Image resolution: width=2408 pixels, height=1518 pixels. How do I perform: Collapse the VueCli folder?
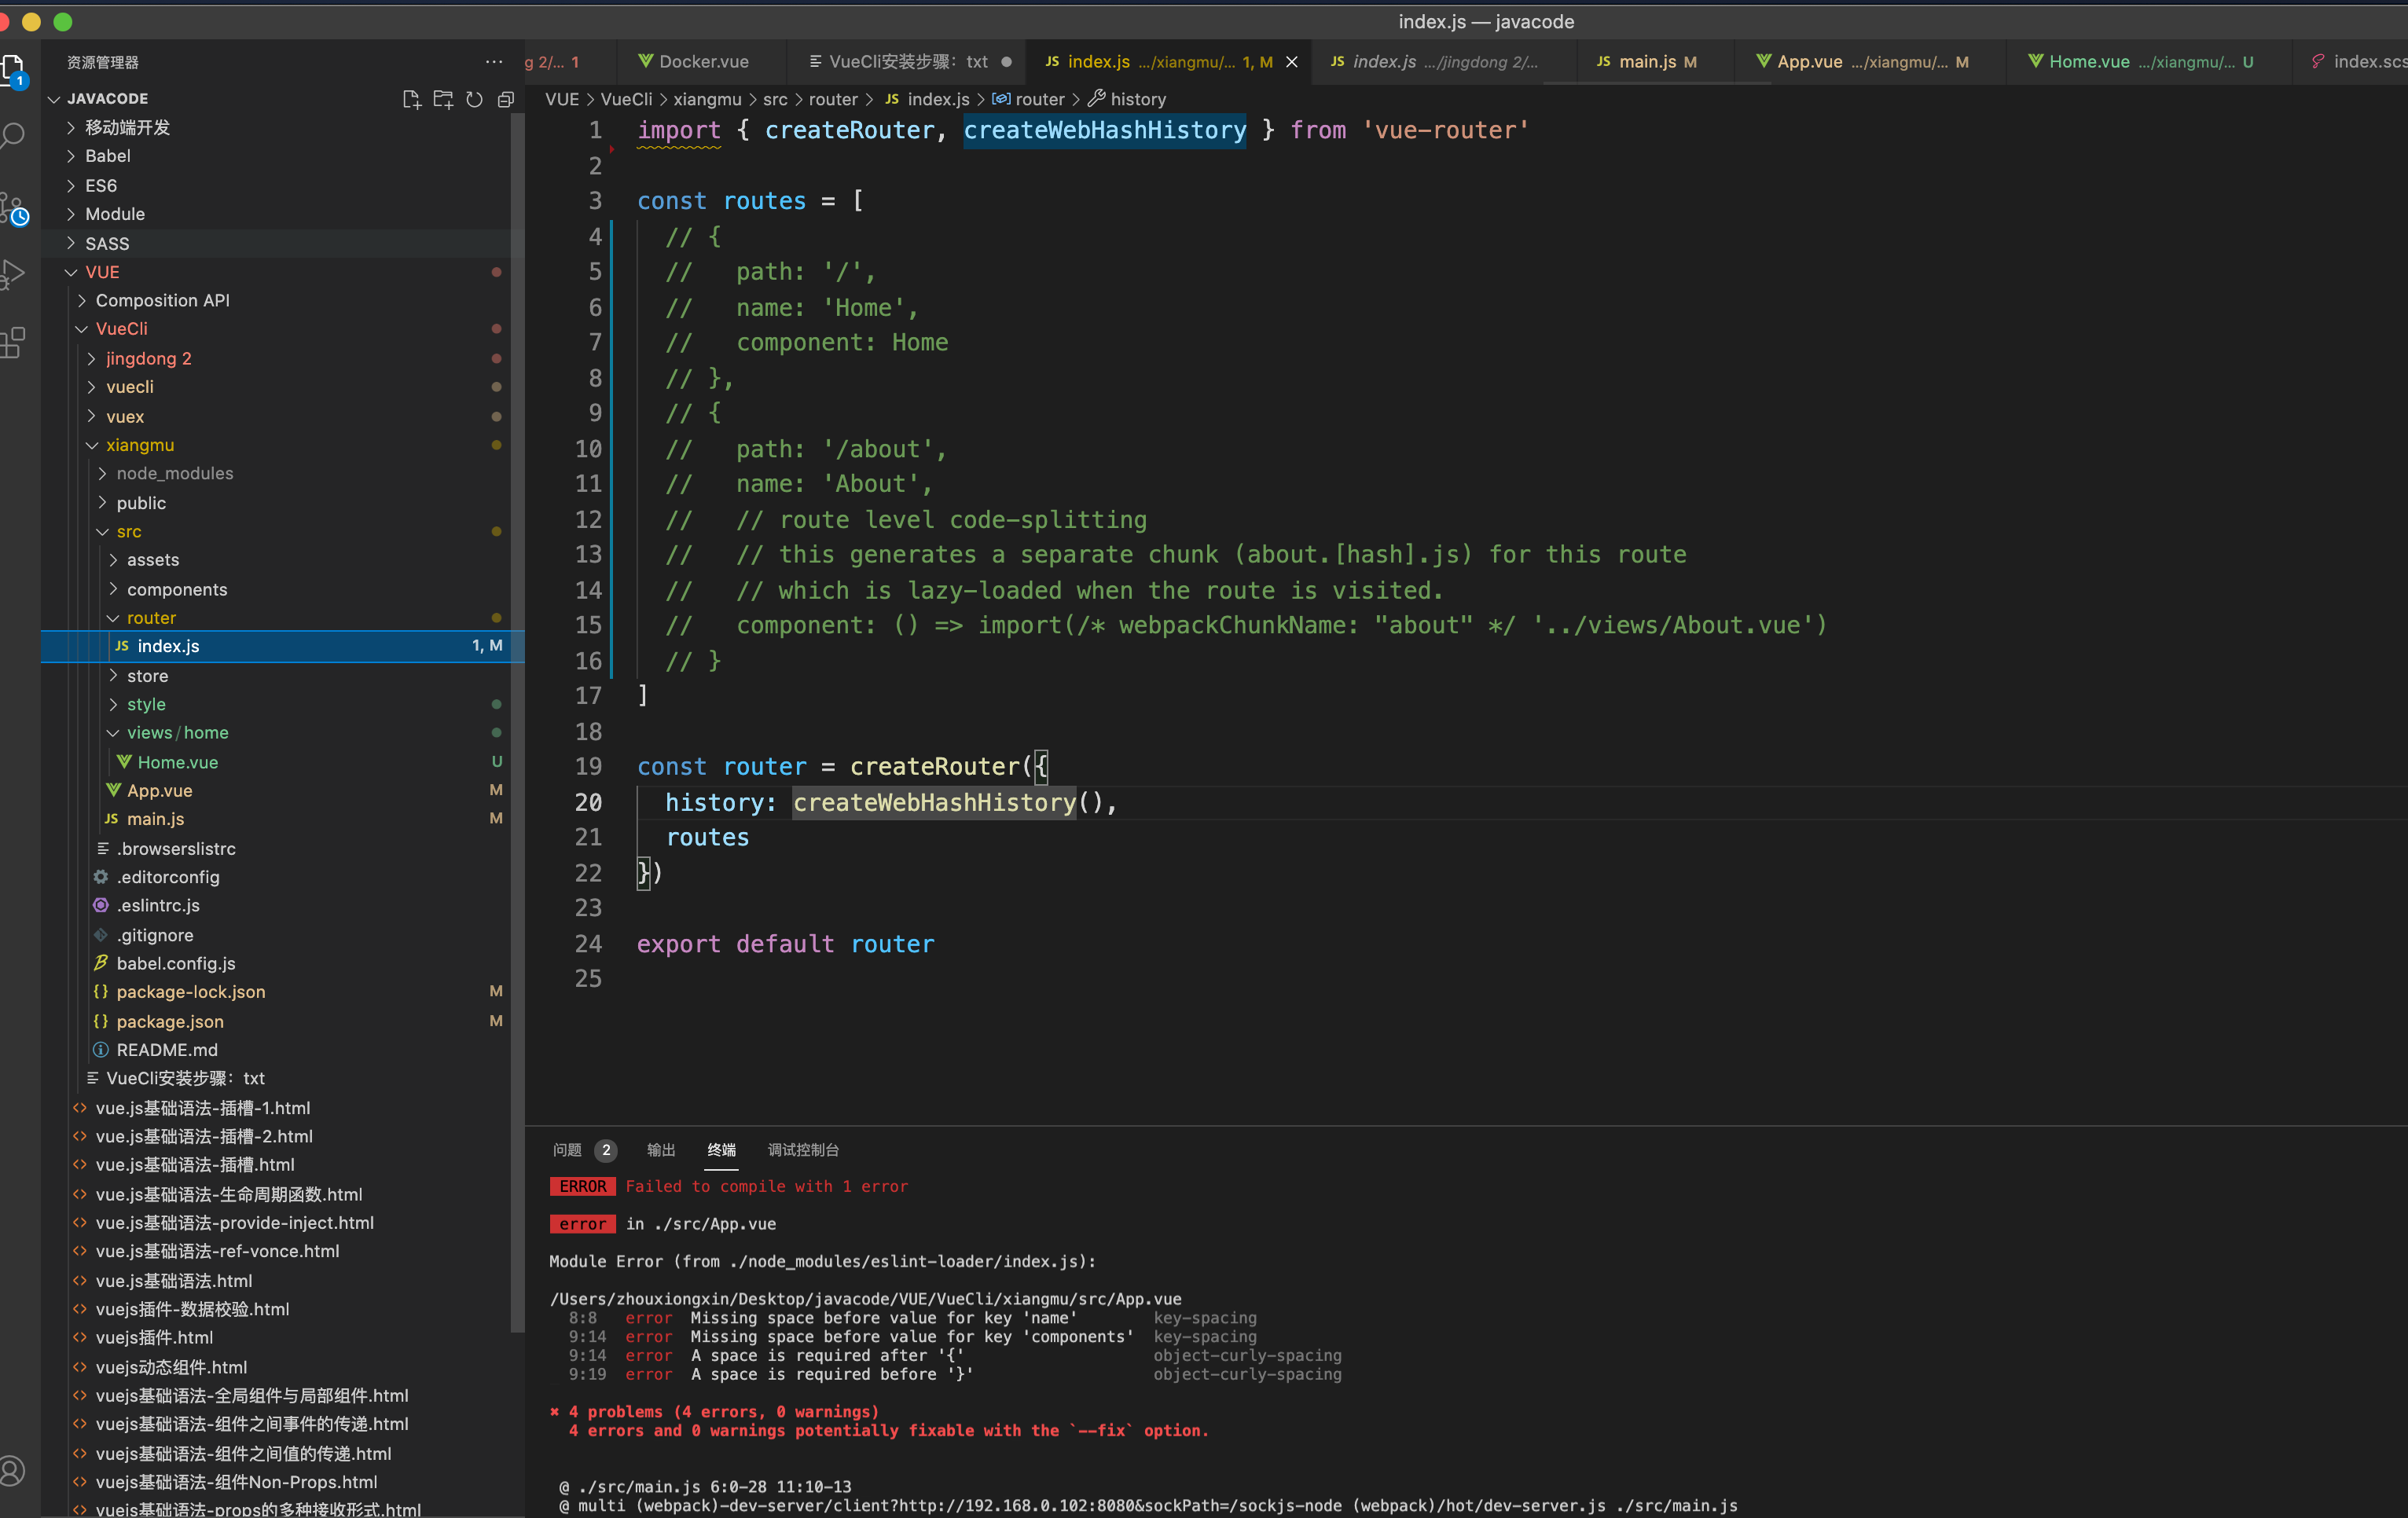[x=82, y=329]
